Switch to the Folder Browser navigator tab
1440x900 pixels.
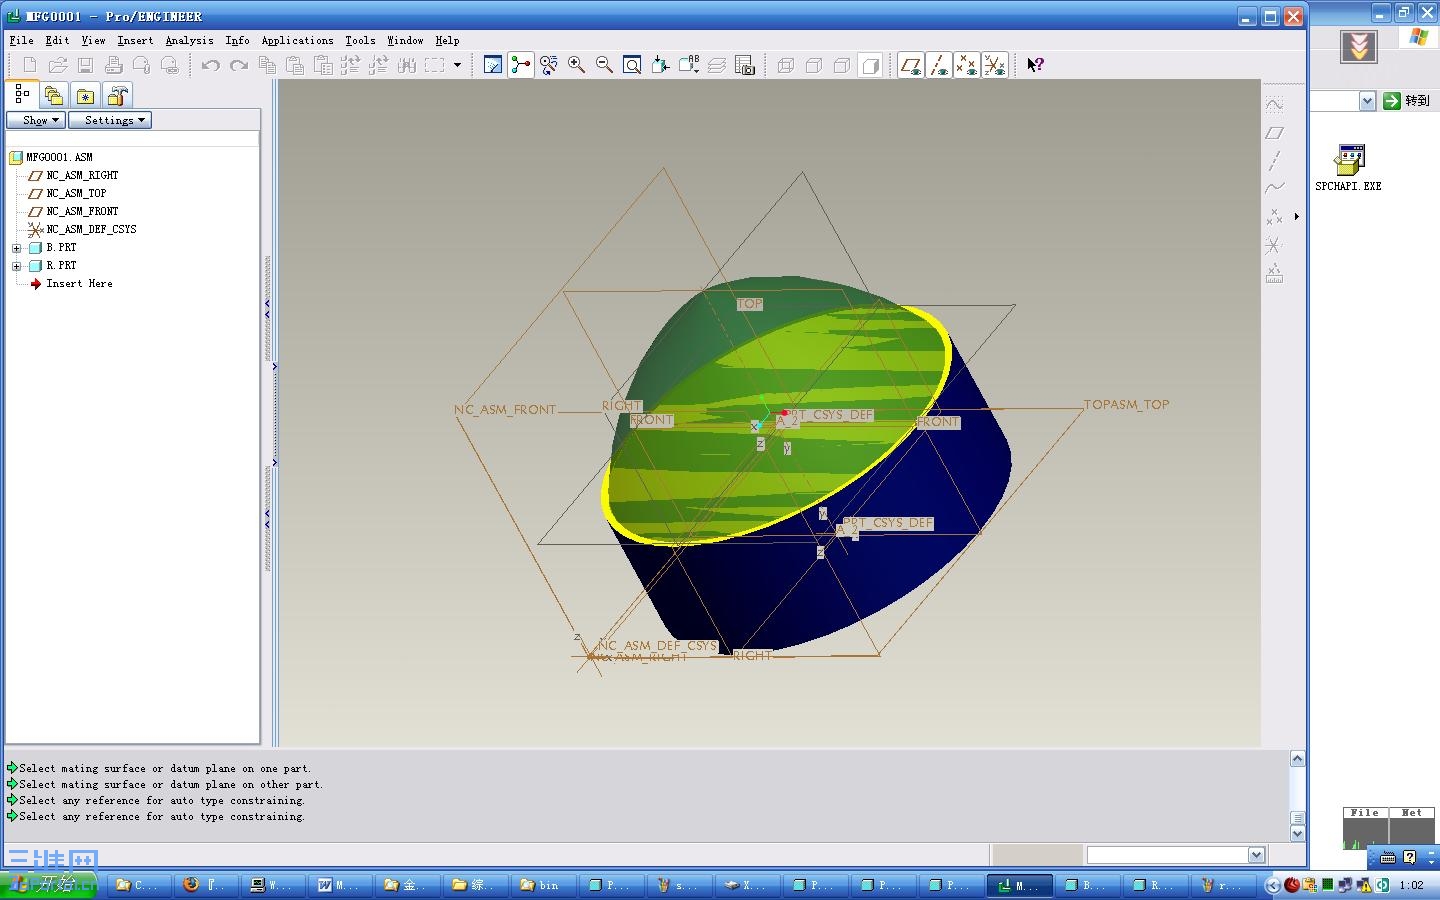pyautogui.click(x=54, y=96)
